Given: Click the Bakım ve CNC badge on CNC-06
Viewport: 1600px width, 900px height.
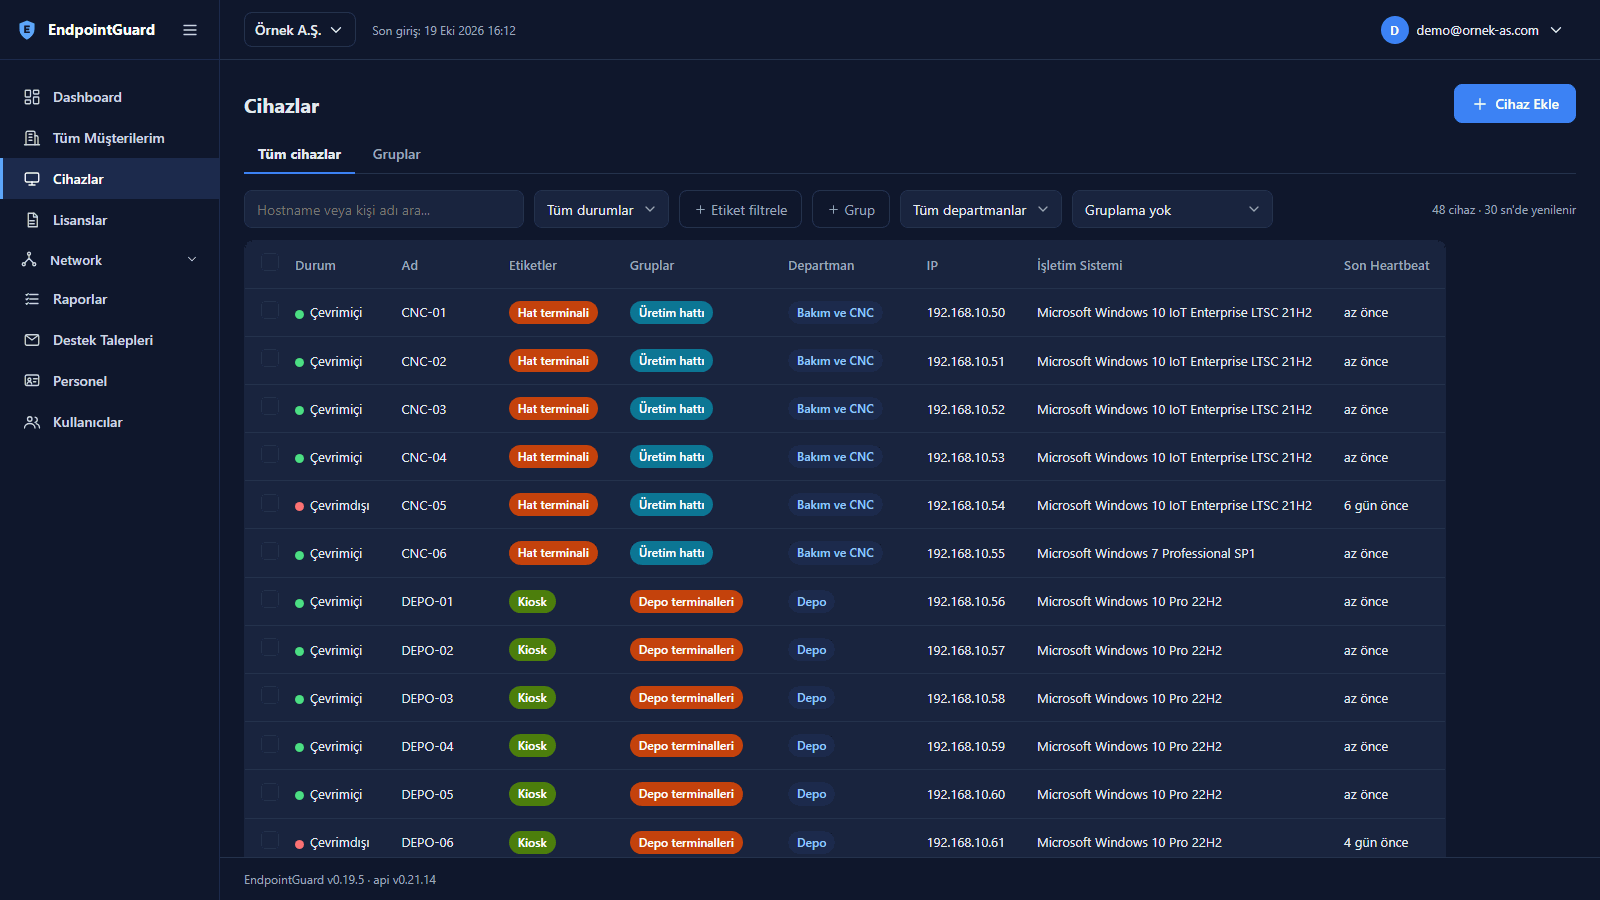Looking at the screenshot, I should (835, 553).
